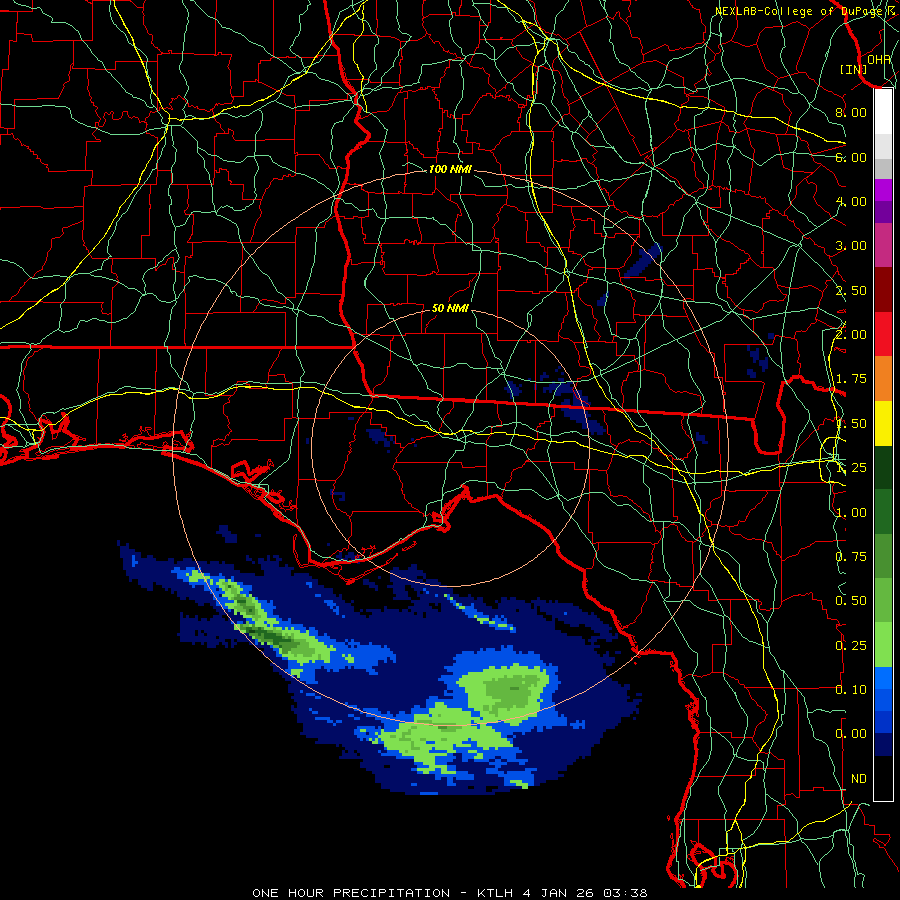Click the 0.00 legend value
Viewport: 900px width, 900px height.
pos(851,734)
